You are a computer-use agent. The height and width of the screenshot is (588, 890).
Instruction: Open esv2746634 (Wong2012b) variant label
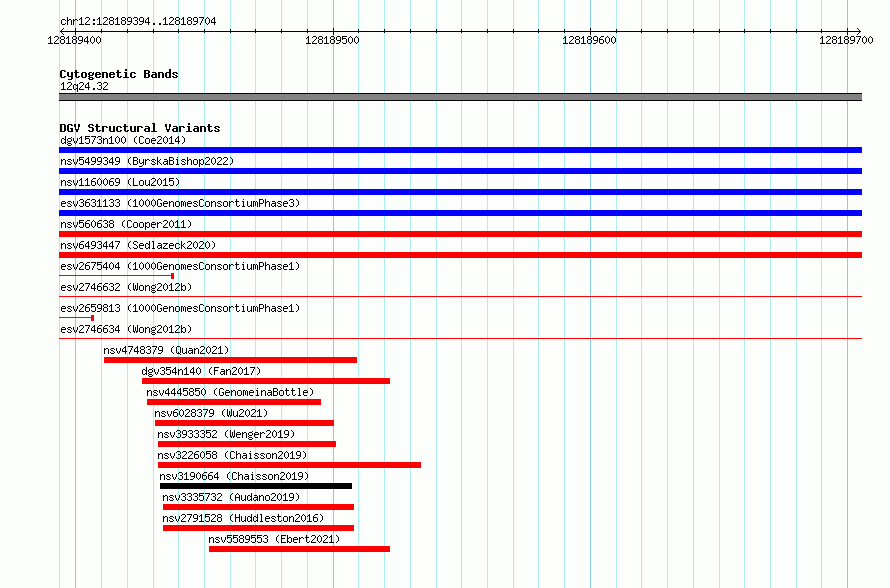126,329
